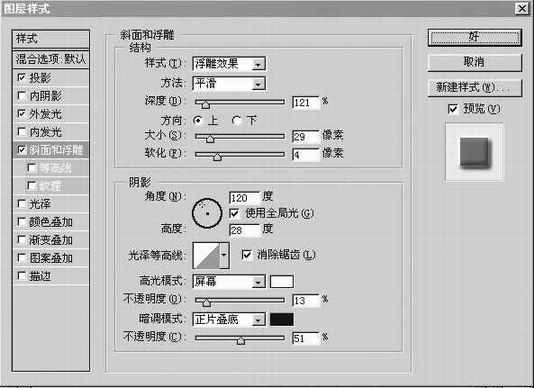
Task: Click the 角度 angle field showing 120
Action: (244, 198)
